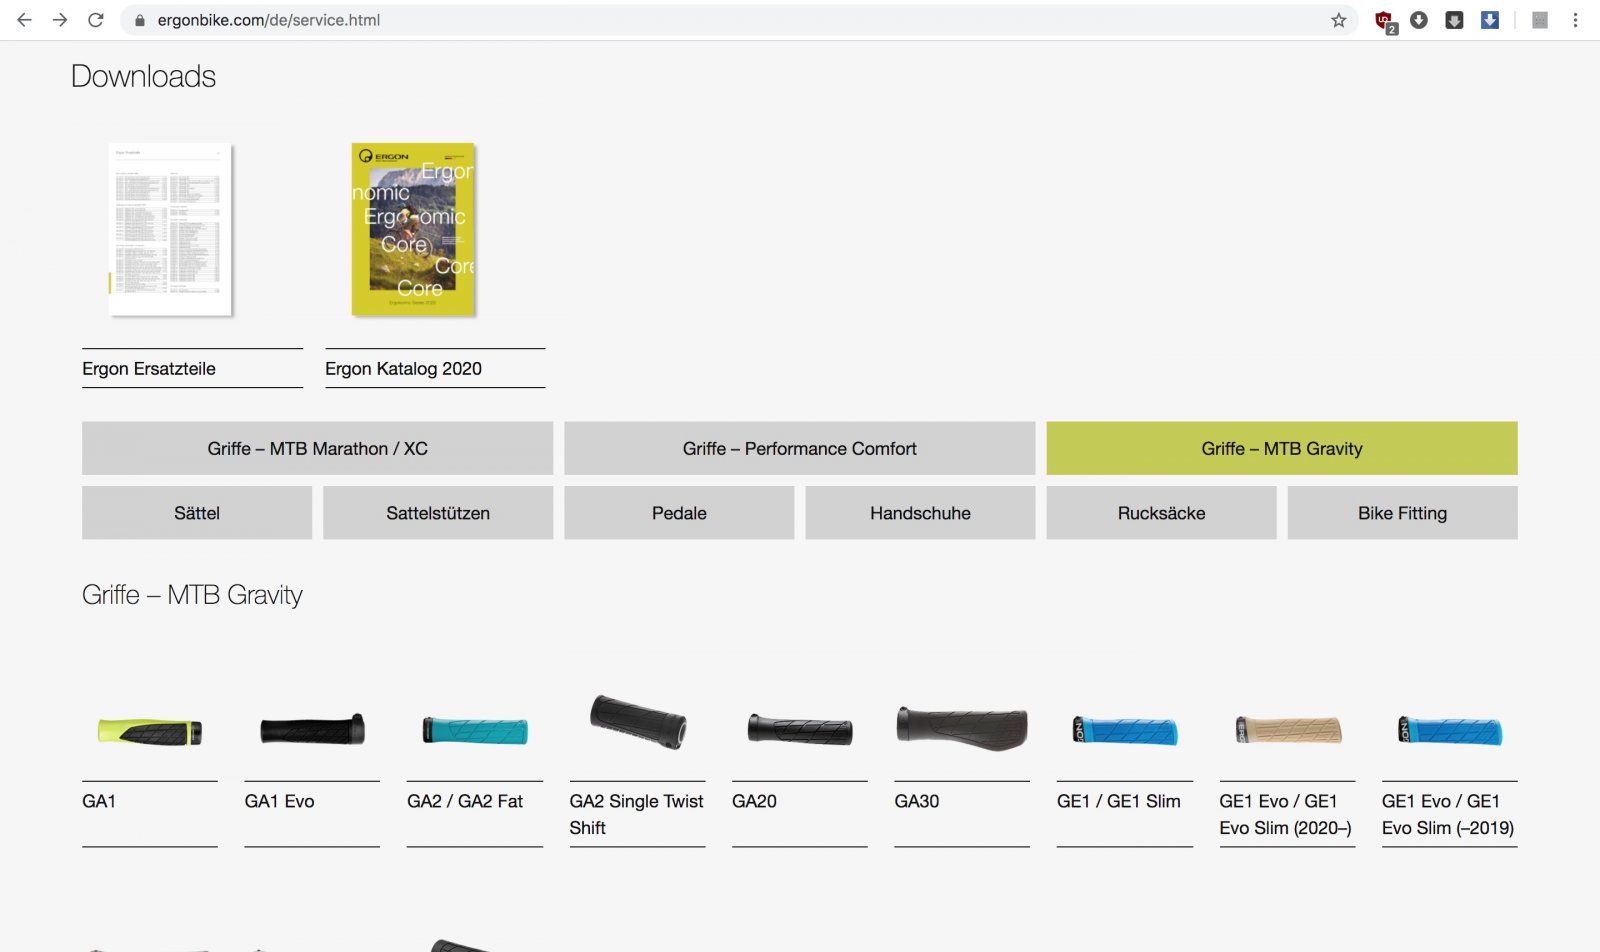Select the green GA1 grip image
1600x952 pixels.
point(150,731)
